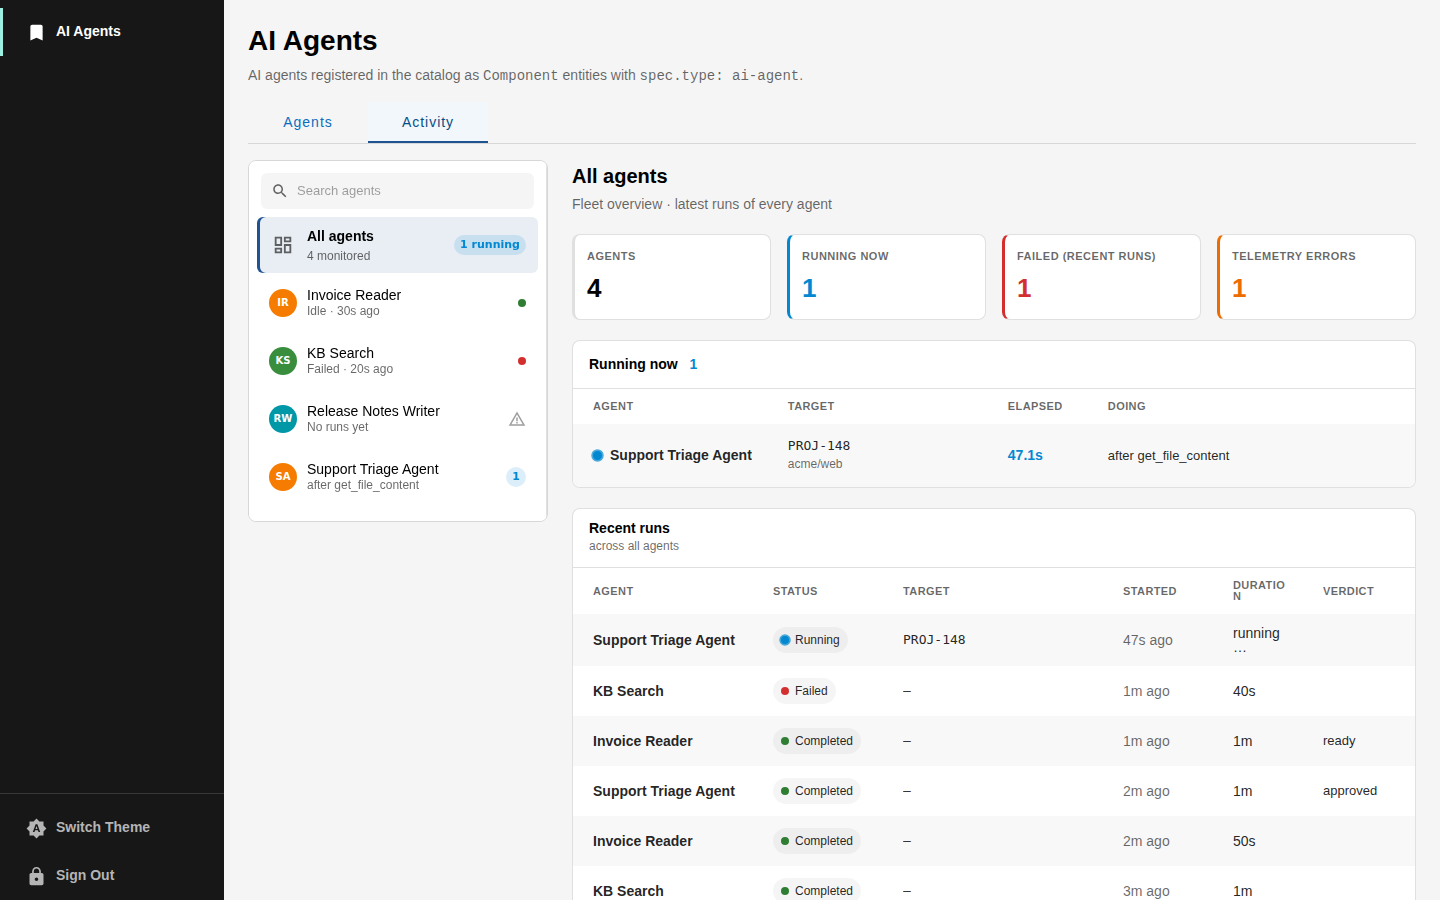The width and height of the screenshot is (1440, 900).
Task: Focus the Search agents input field
Action: coord(398,191)
